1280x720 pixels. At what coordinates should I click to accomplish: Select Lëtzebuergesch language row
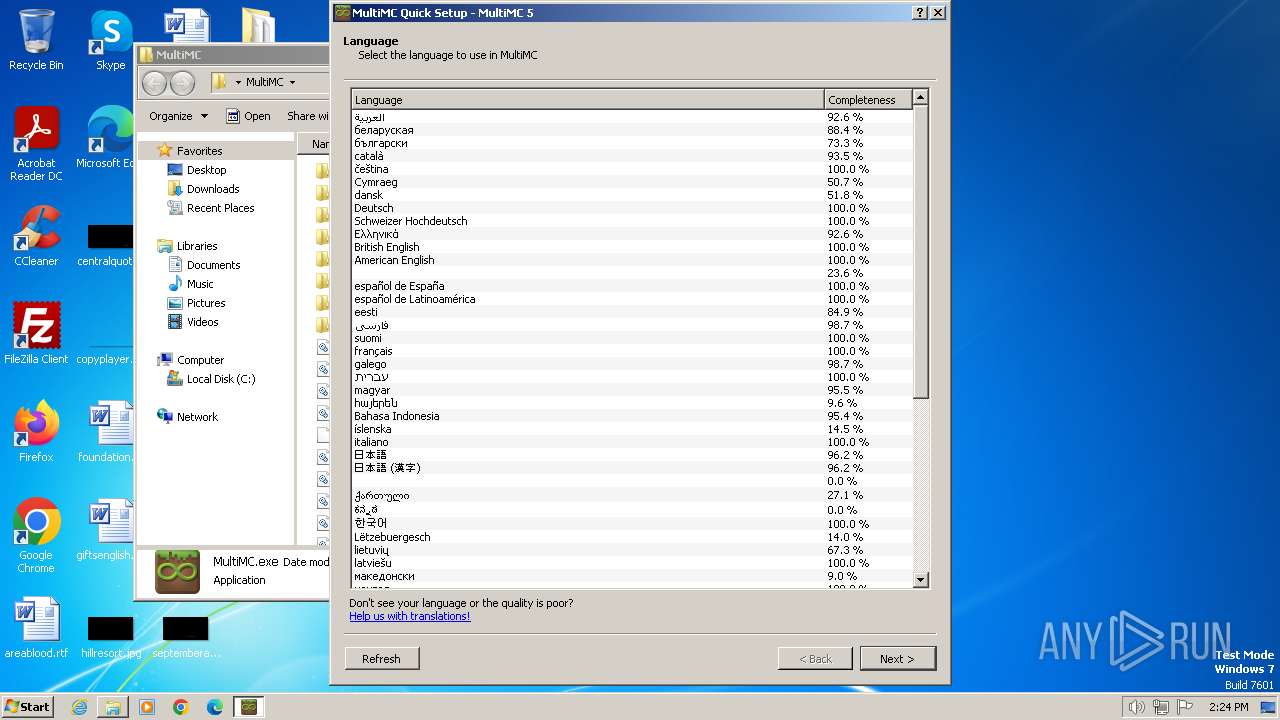(x=632, y=537)
